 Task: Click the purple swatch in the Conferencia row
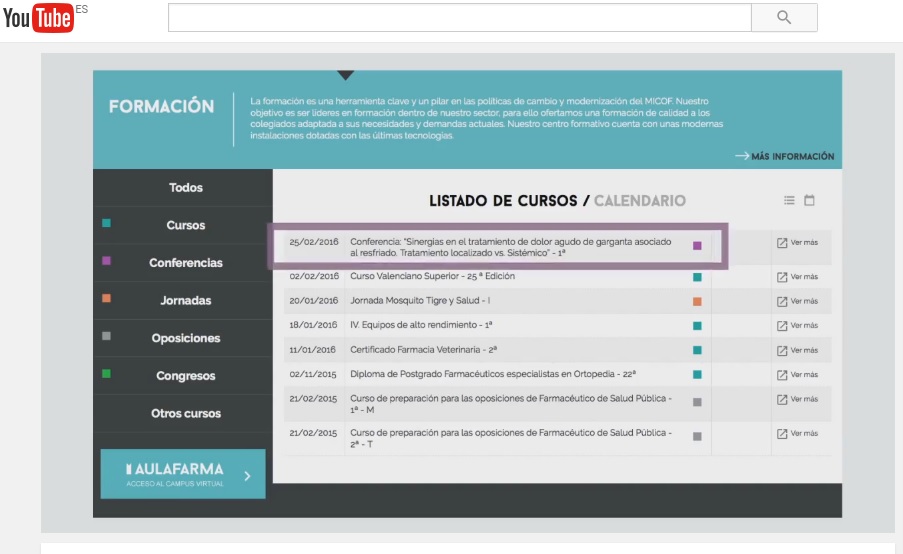point(697,245)
